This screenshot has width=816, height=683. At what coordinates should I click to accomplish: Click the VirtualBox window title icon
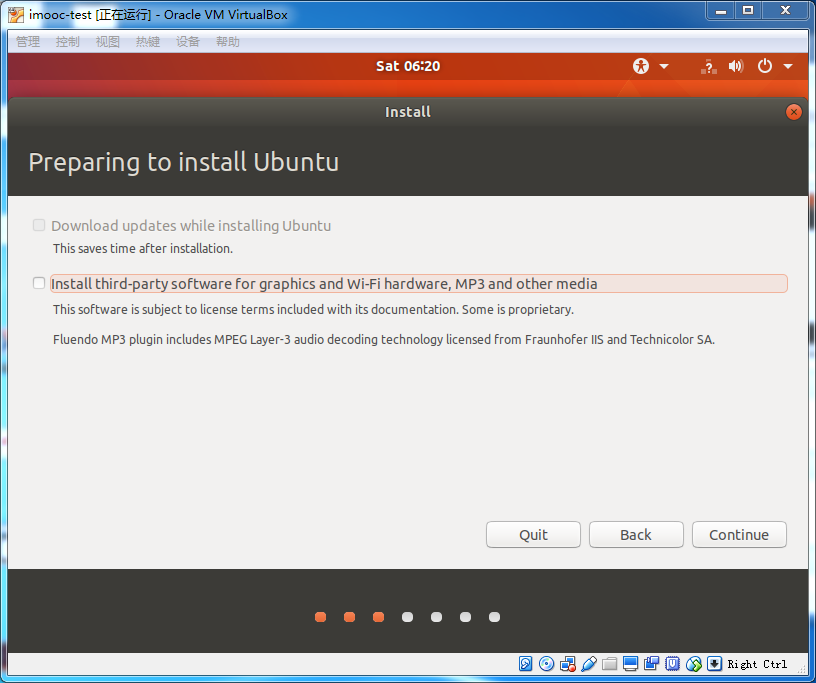[16, 15]
